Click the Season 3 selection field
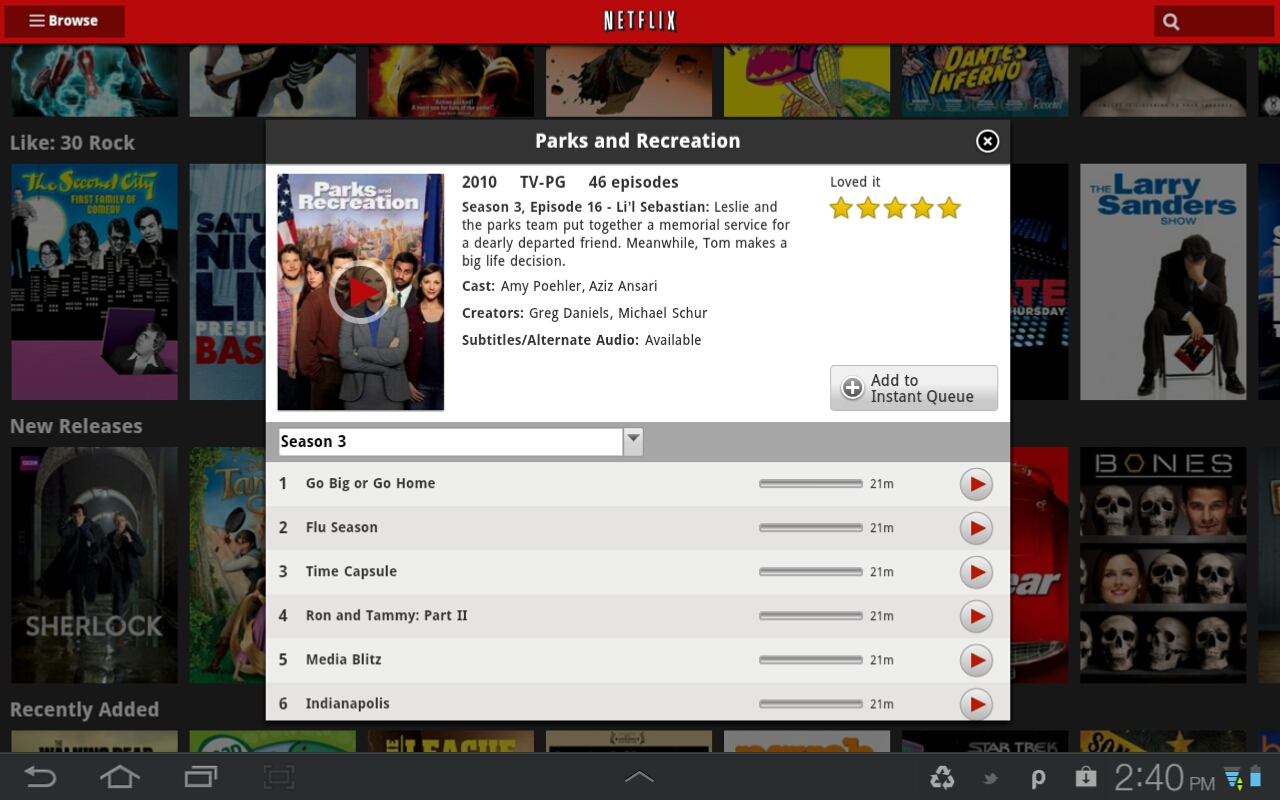Image resolution: width=1280 pixels, height=800 pixels. pos(449,442)
